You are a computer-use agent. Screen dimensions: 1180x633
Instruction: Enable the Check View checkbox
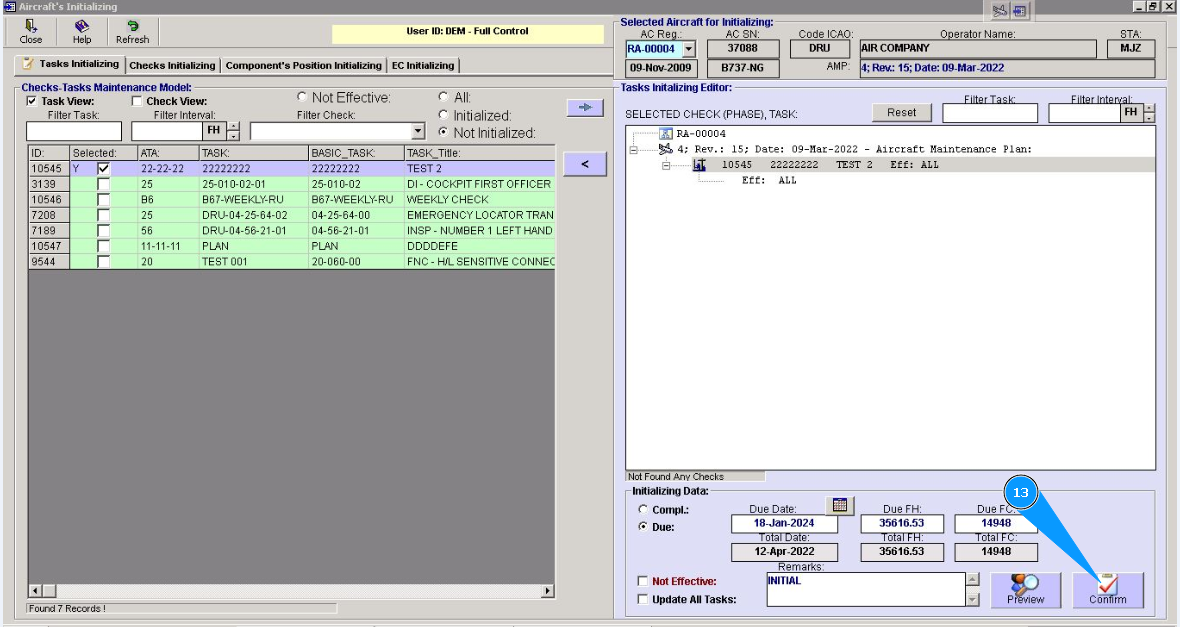[138, 101]
